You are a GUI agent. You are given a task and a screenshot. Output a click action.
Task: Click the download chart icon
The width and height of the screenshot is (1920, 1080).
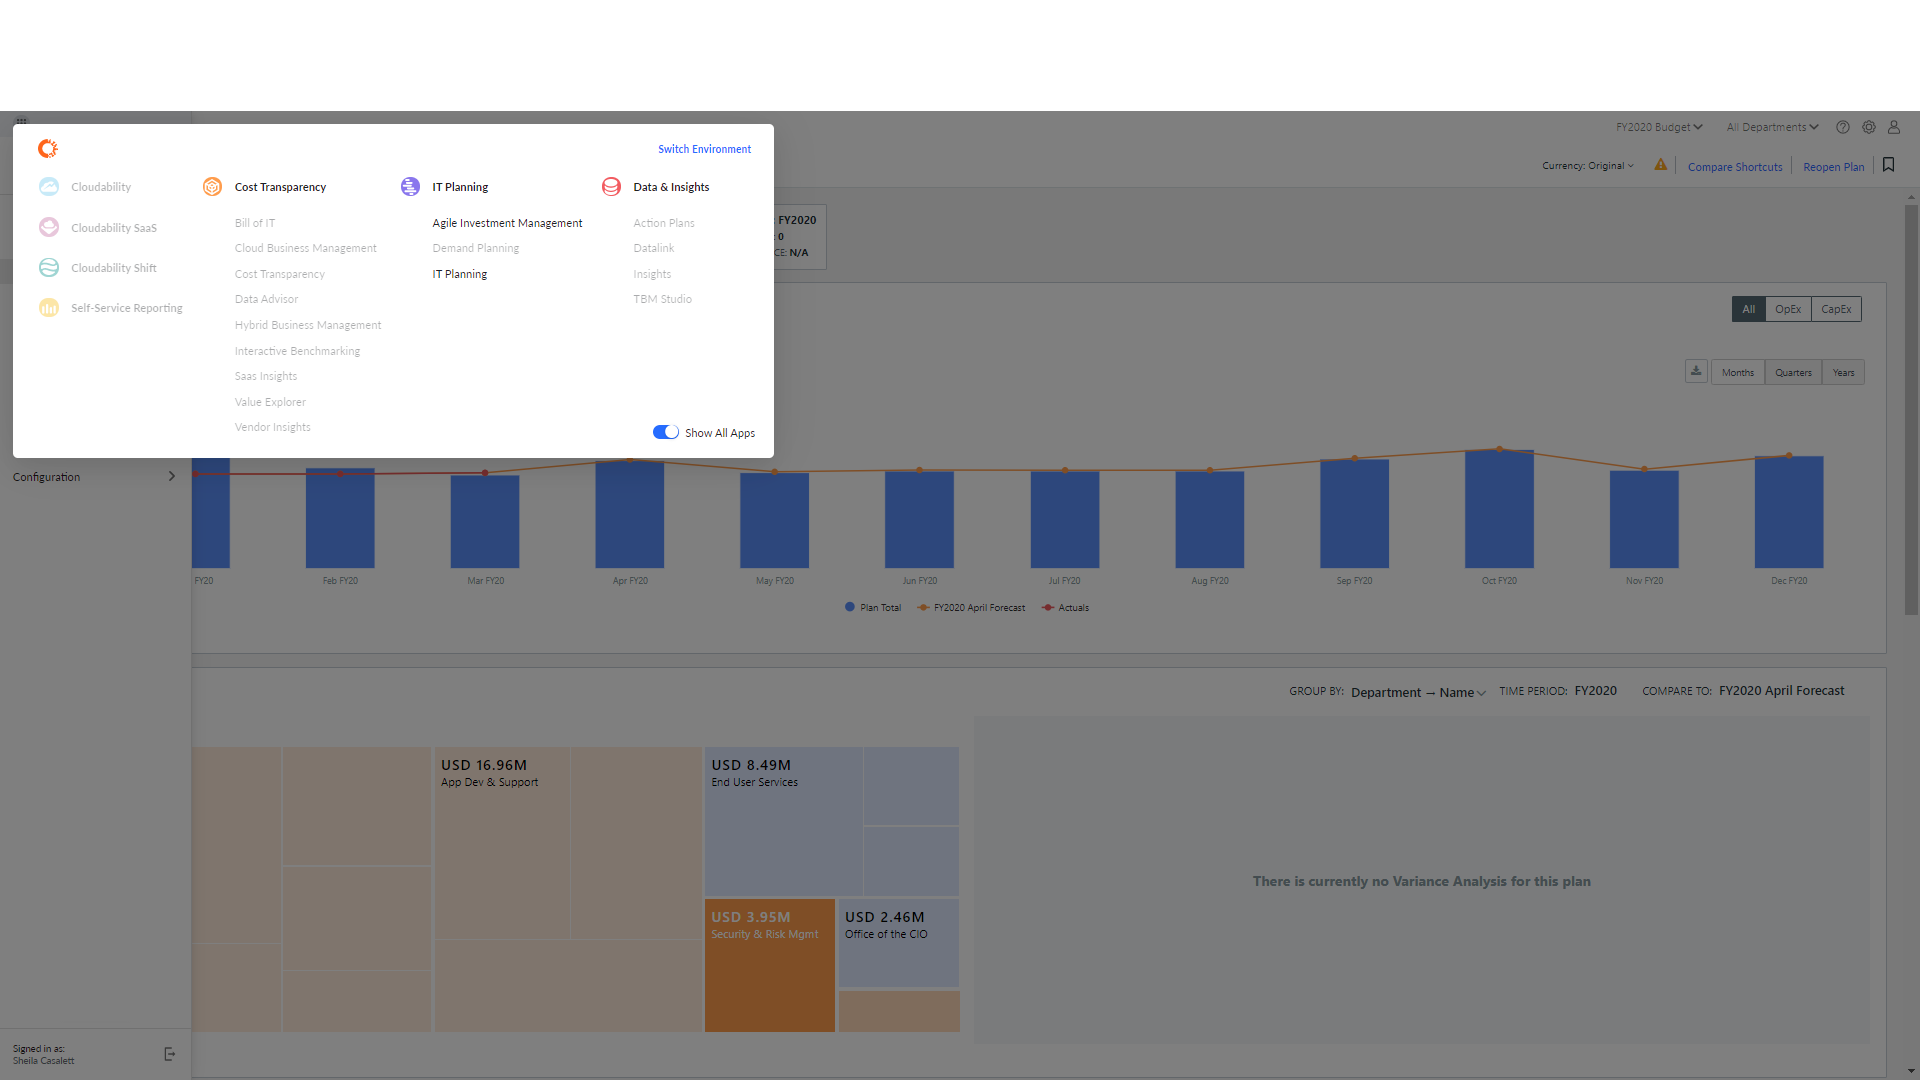1696,372
